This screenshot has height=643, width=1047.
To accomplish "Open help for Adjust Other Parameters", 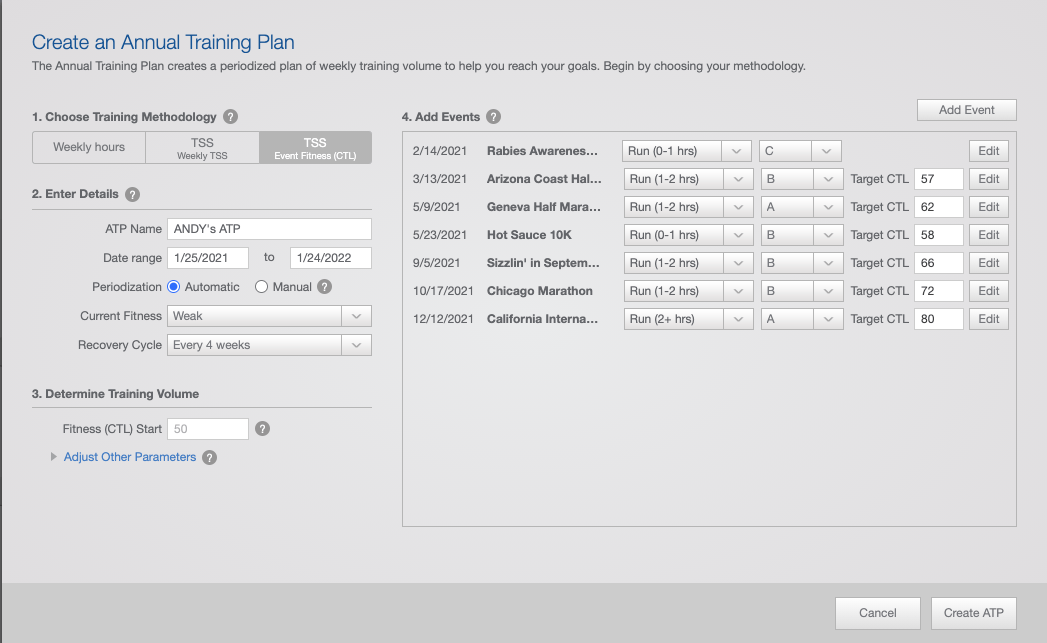I will pyautogui.click(x=208, y=457).
